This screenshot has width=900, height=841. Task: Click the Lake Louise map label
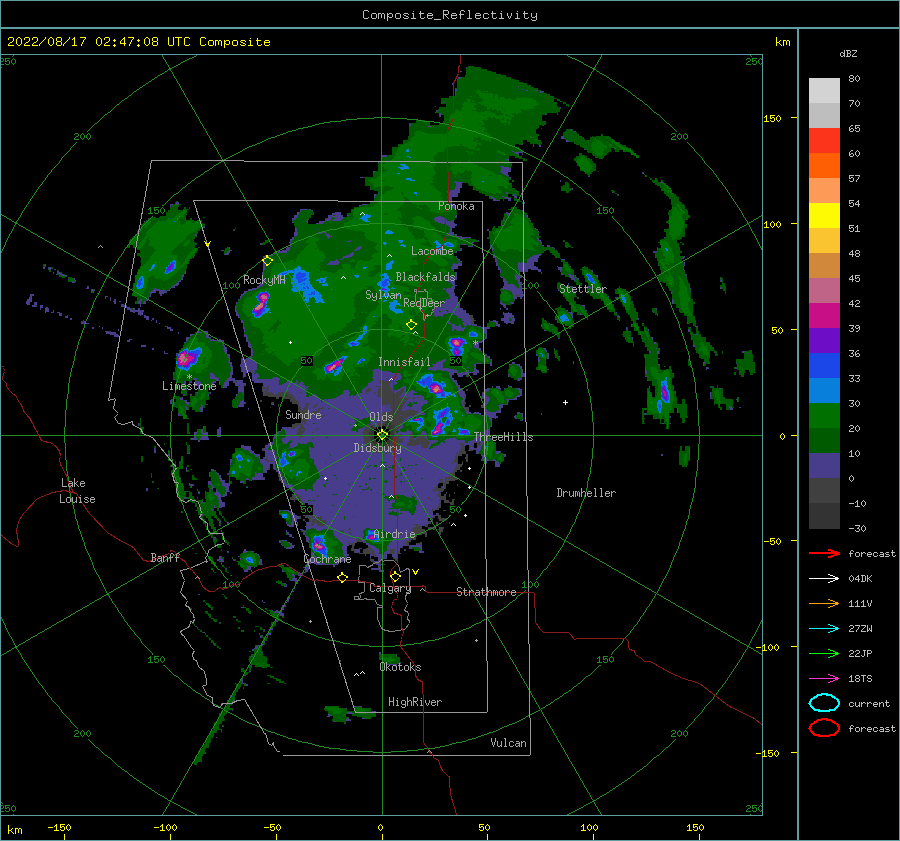click(x=77, y=491)
